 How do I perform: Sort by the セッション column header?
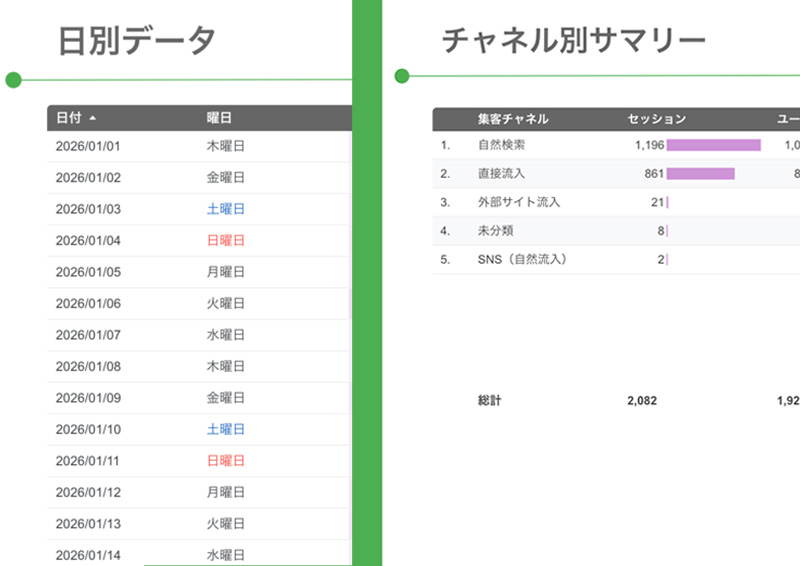[656, 119]
